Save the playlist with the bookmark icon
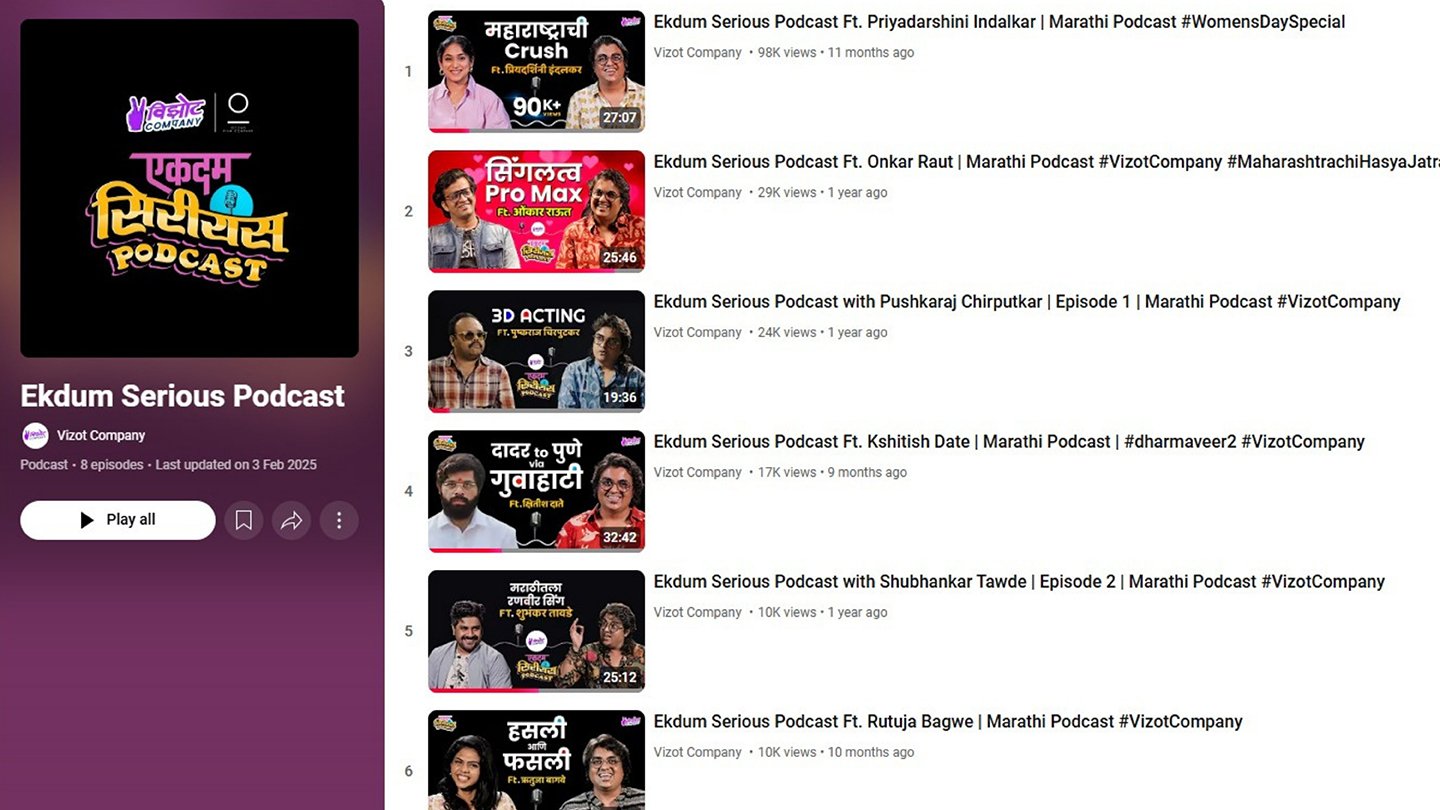Screen dimensions: 1440x810 [x=243, y=520]
